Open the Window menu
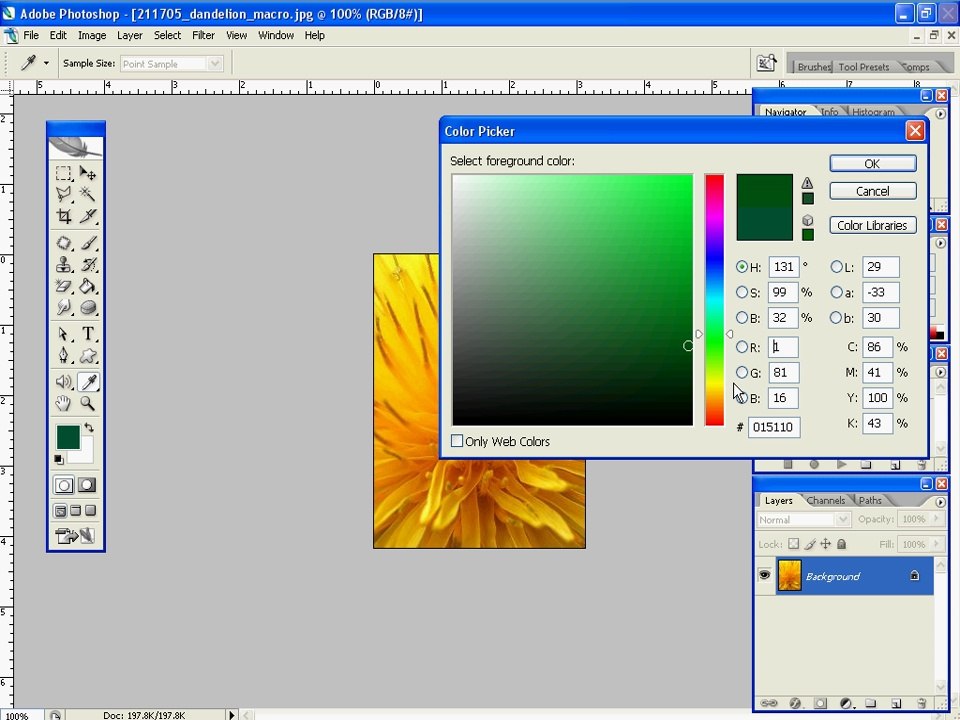 tap(276, 36)
